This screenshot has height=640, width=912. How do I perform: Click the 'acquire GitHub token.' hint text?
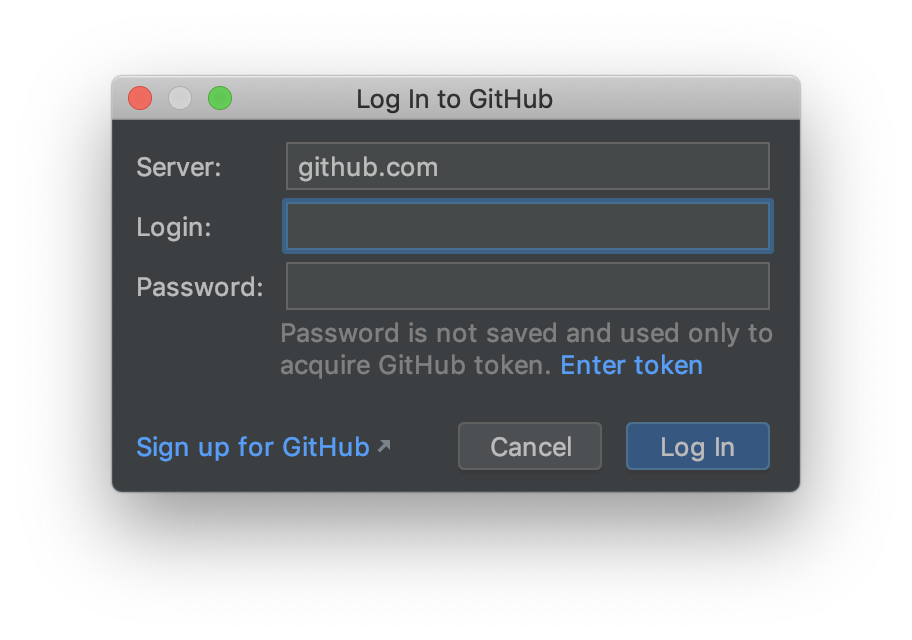pyautogui.click(x=415, y=366)
